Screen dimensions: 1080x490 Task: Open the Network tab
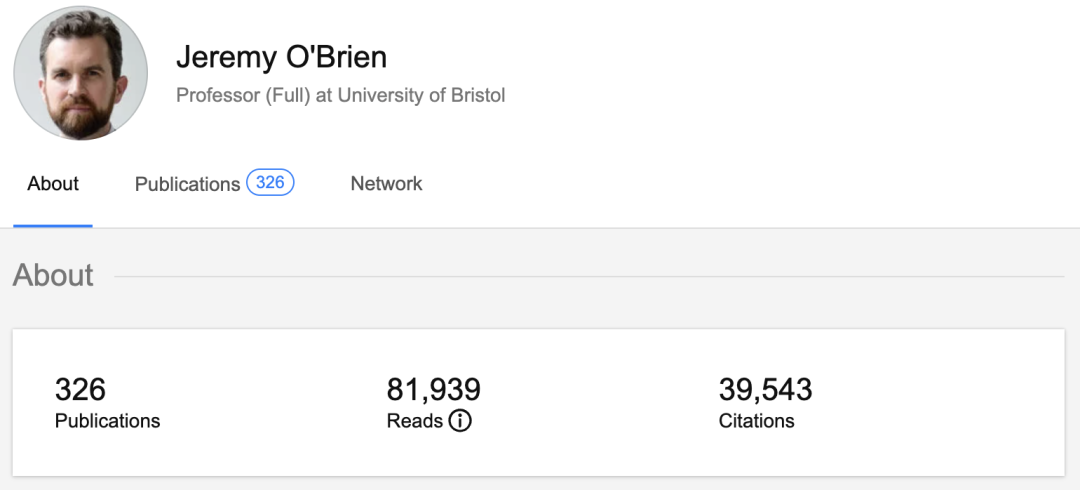[386, 184]
